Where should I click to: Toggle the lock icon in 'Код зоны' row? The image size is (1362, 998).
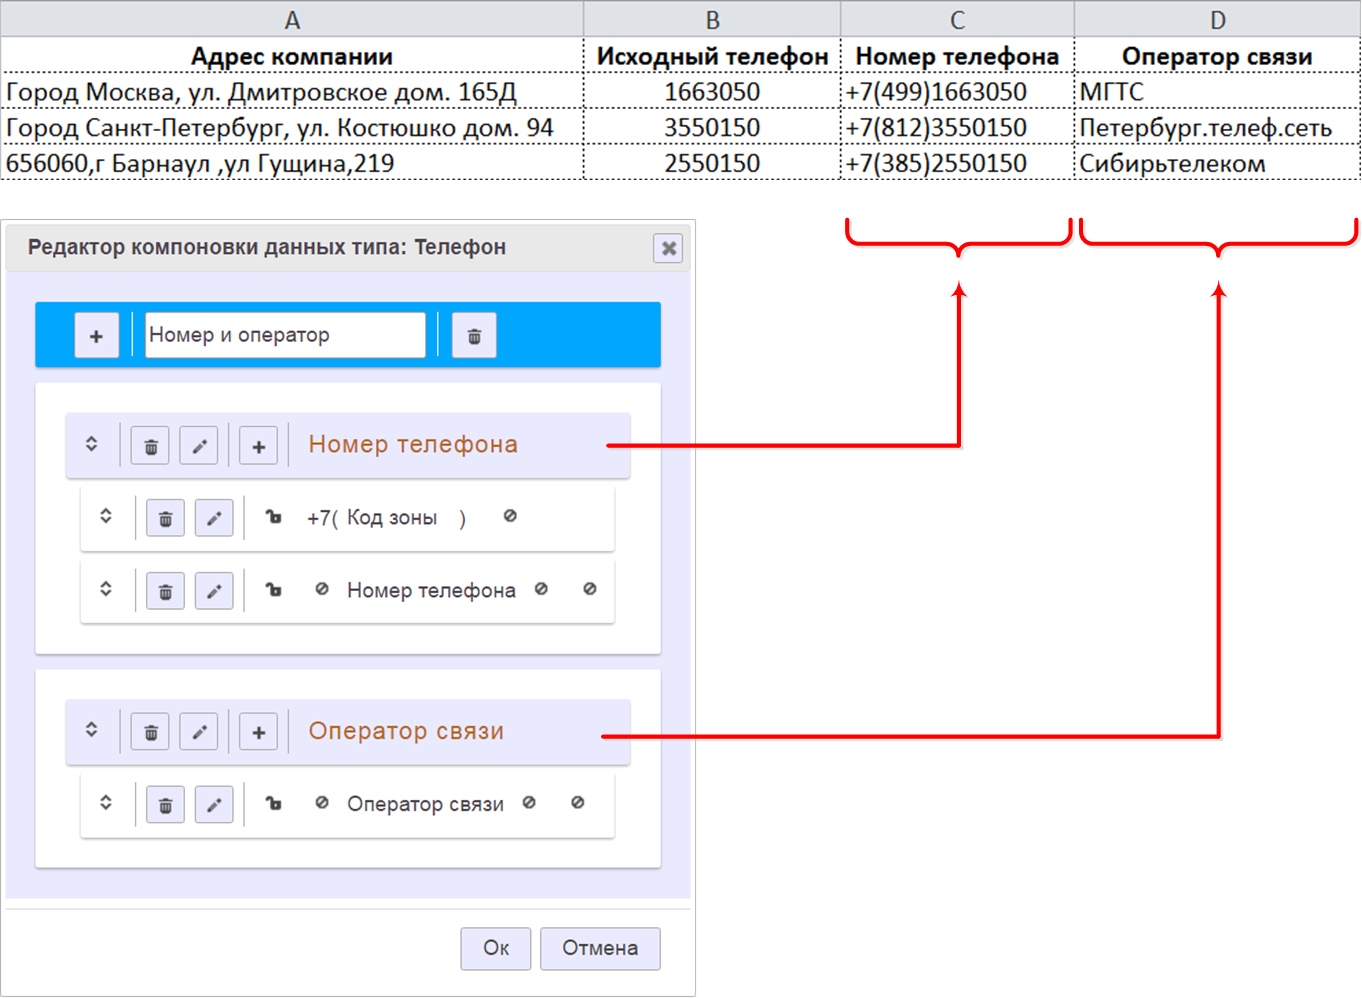[273, 517]
